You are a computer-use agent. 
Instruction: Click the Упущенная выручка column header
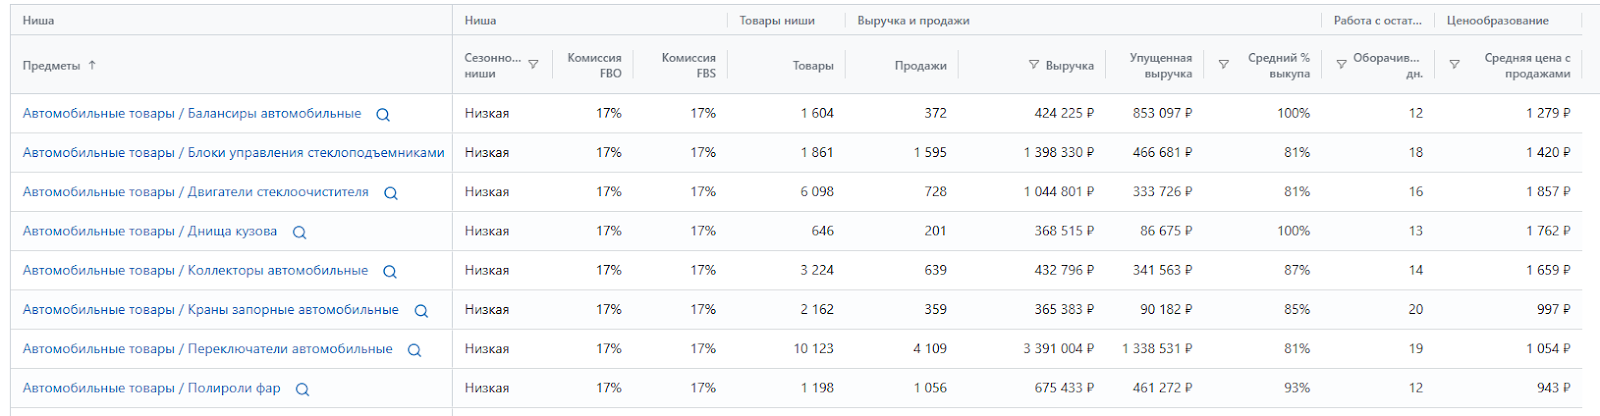tap(1160, 66)
